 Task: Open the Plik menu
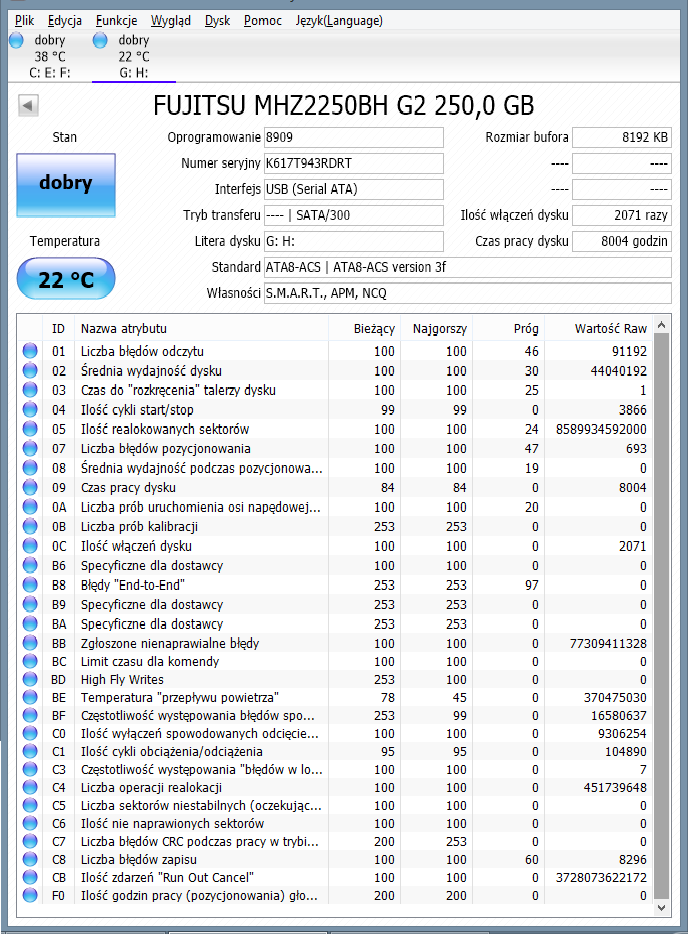[25, 21]
